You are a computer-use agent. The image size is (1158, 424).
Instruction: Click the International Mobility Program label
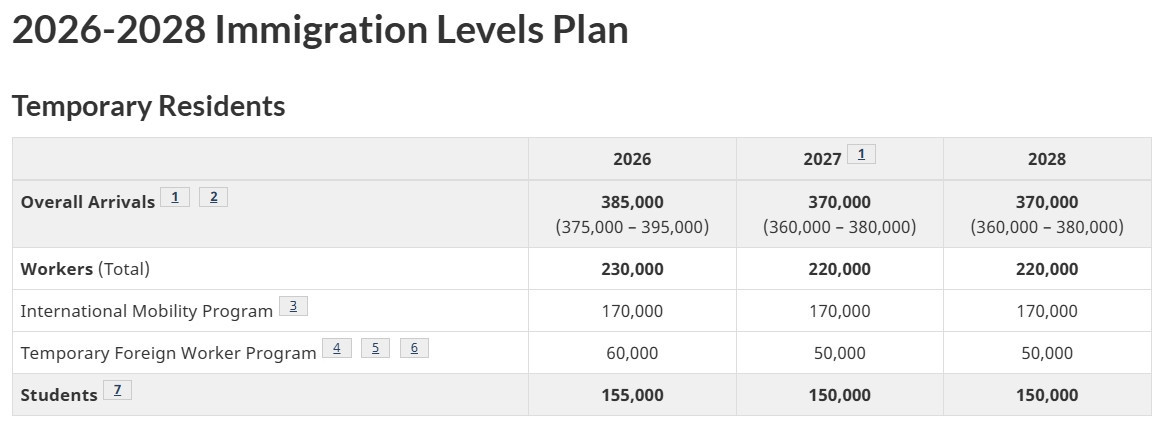146,311
